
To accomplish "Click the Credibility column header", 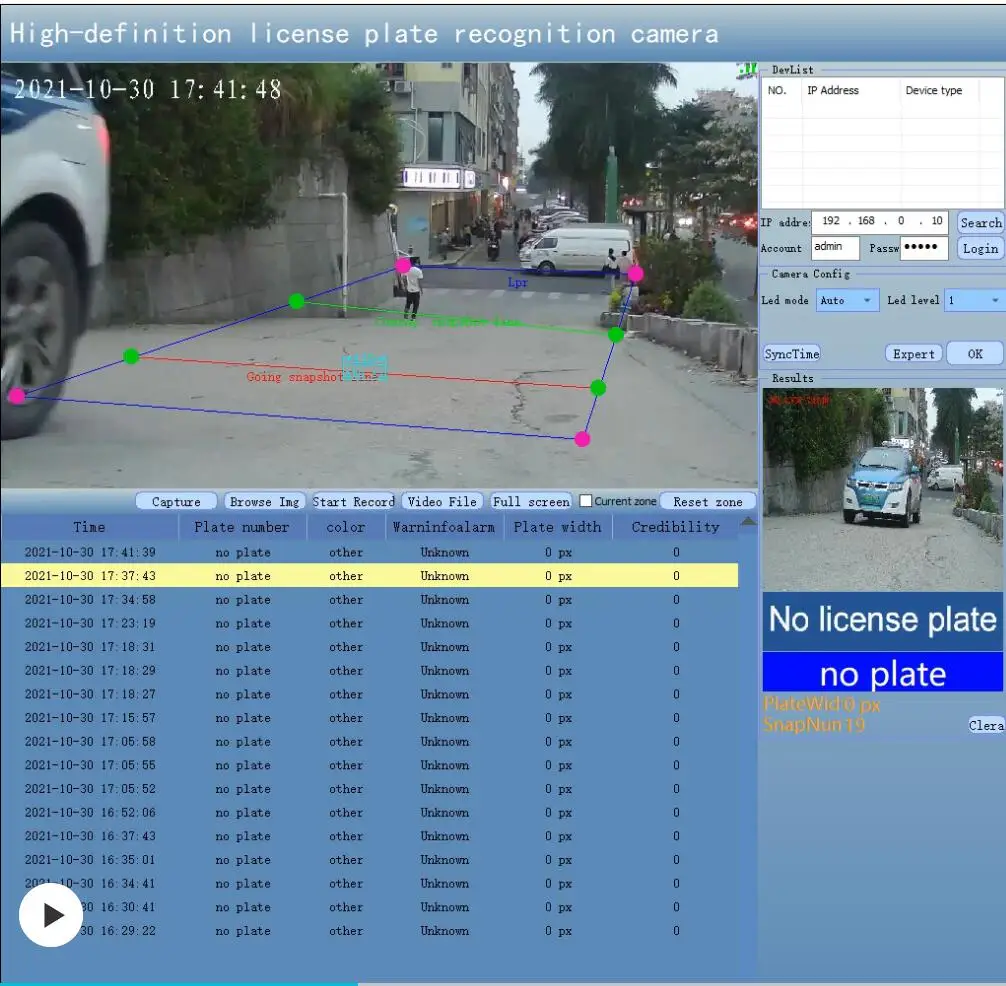I will pyautogui.click(x=676, y=527).
